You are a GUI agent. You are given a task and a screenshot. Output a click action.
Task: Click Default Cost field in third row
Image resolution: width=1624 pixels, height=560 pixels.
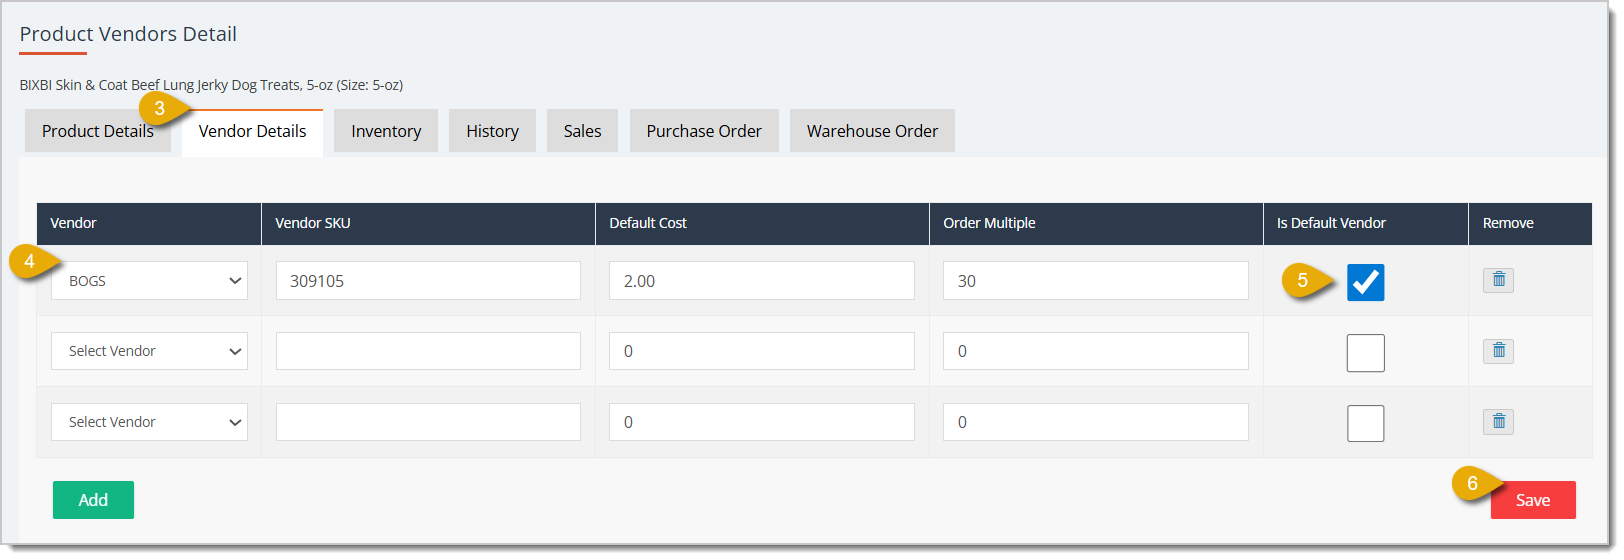(x=762, y=422)
